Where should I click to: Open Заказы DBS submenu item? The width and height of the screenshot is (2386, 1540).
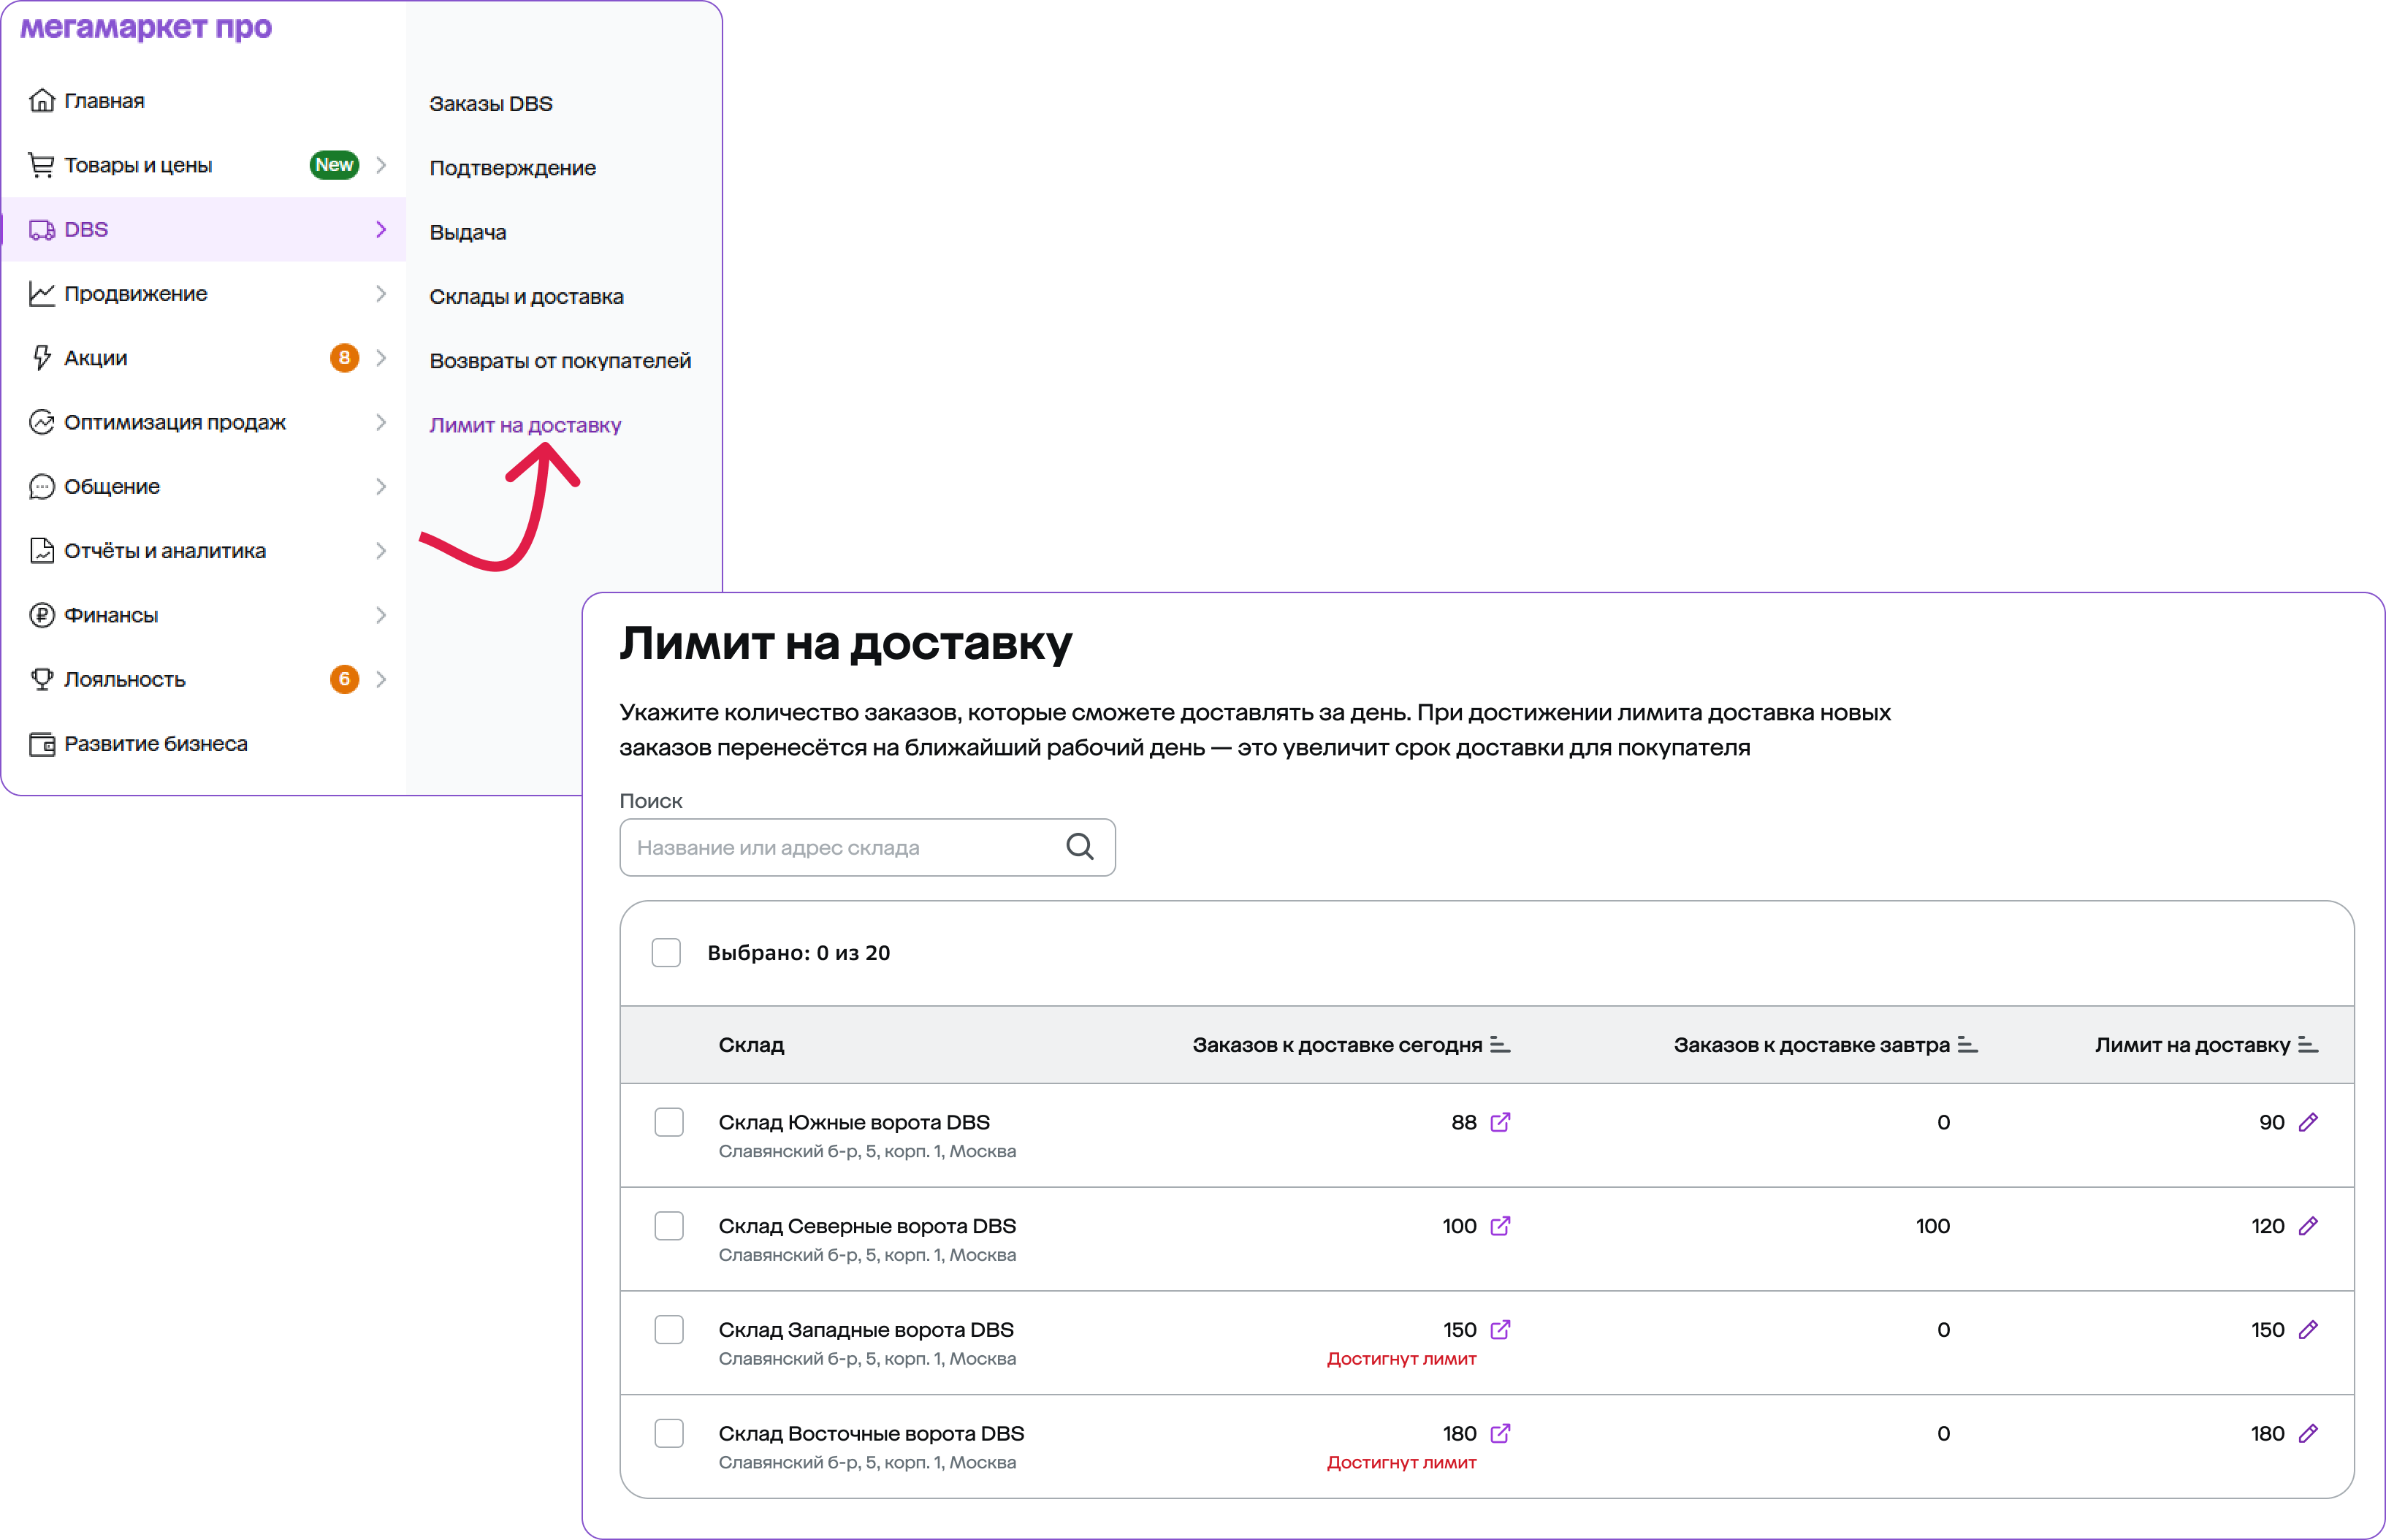(491, 104)
